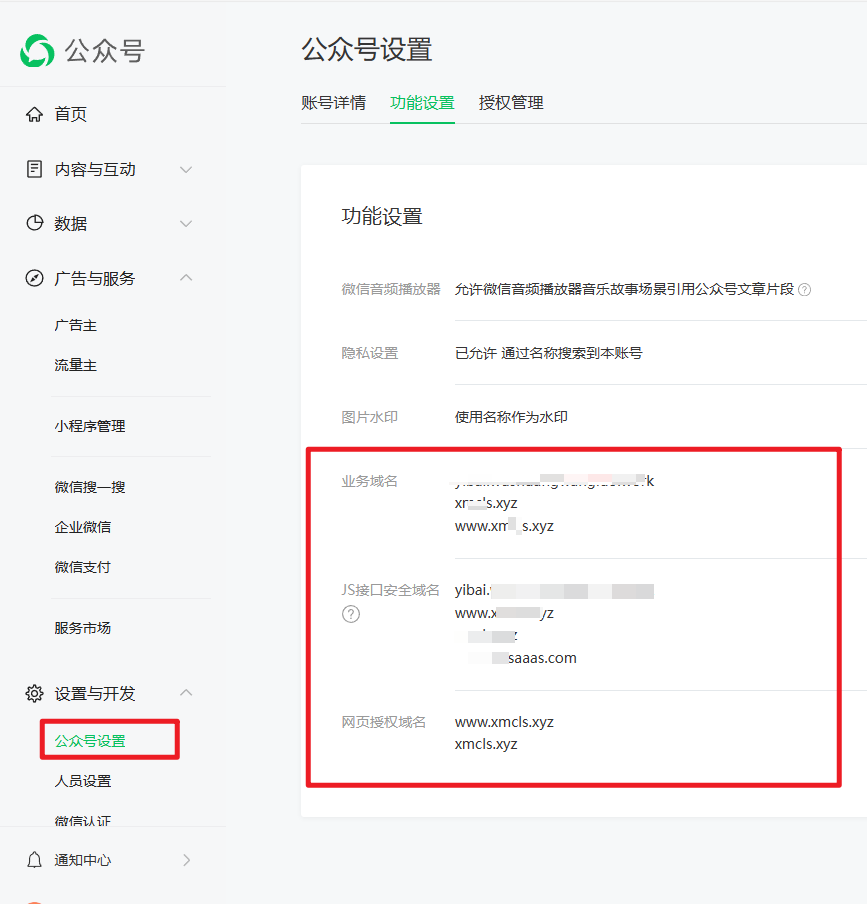
Task: Open 小程序管理 in the sidebar
Action: click(90, 426)
